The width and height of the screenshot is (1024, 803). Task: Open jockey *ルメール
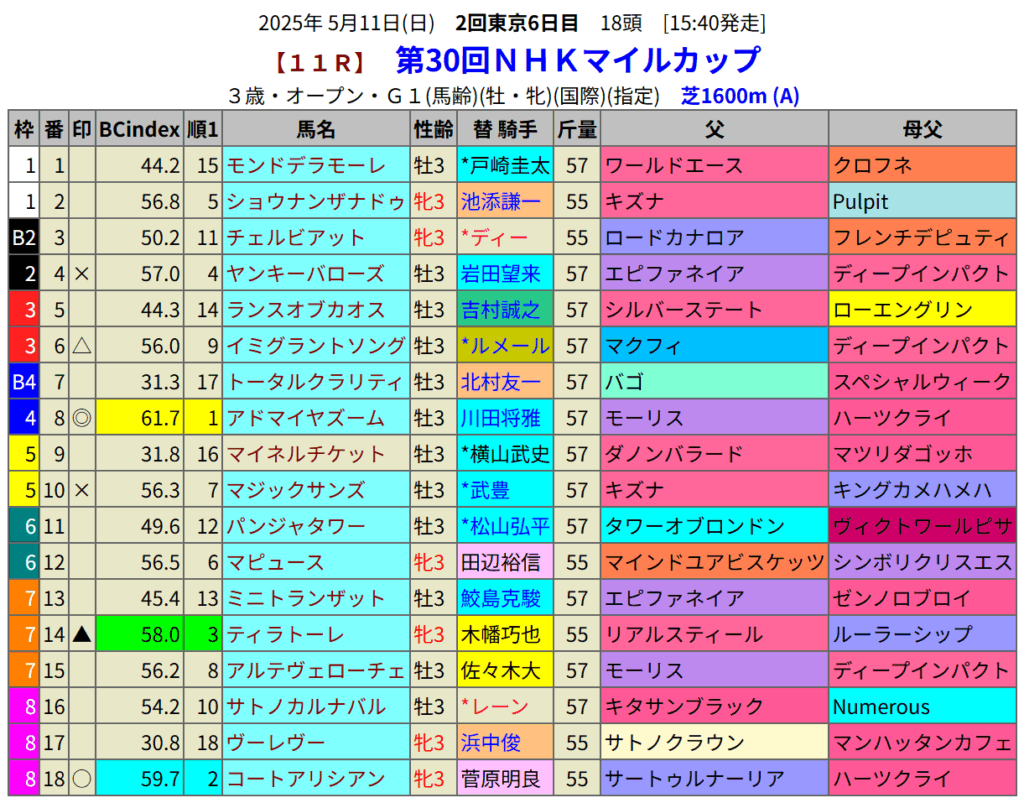pyautogui.click(x=505, y=346)
